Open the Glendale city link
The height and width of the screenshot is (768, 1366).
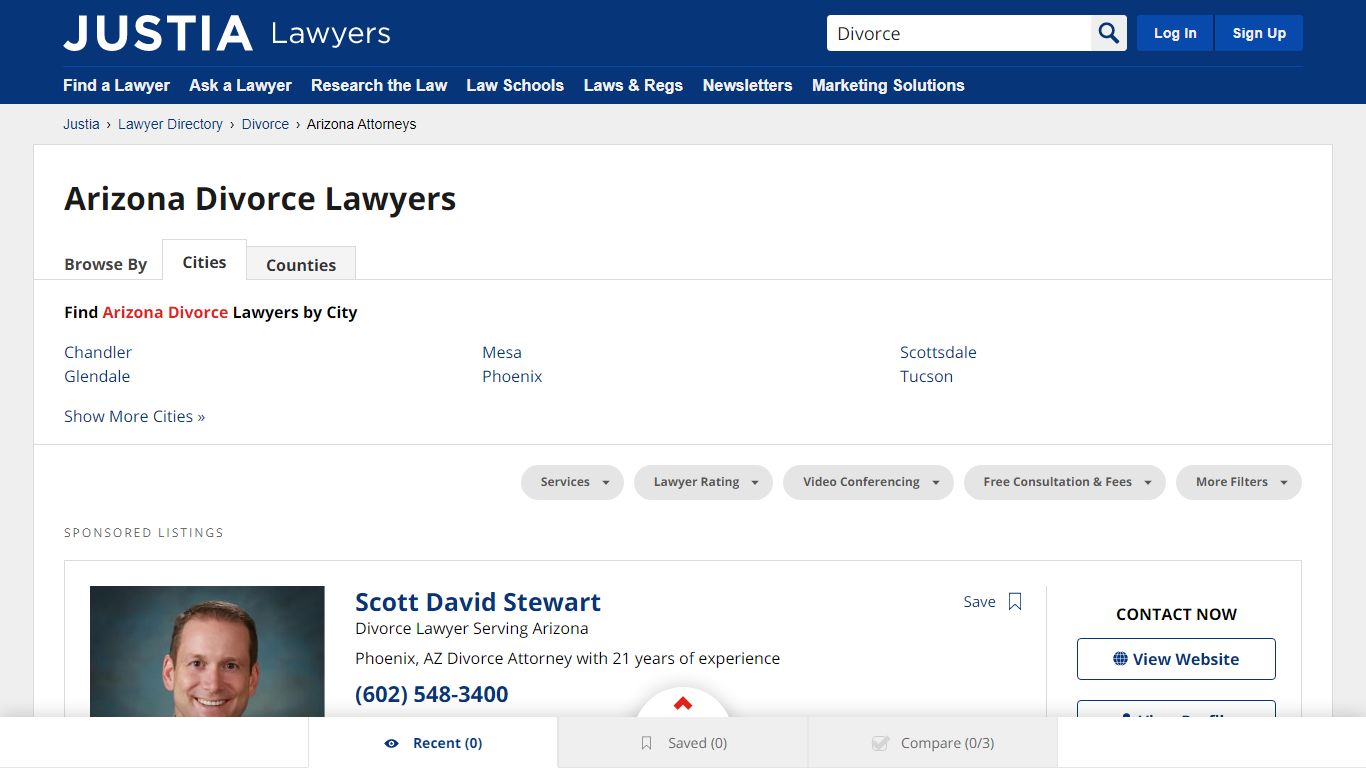click(x=97, y=376)
